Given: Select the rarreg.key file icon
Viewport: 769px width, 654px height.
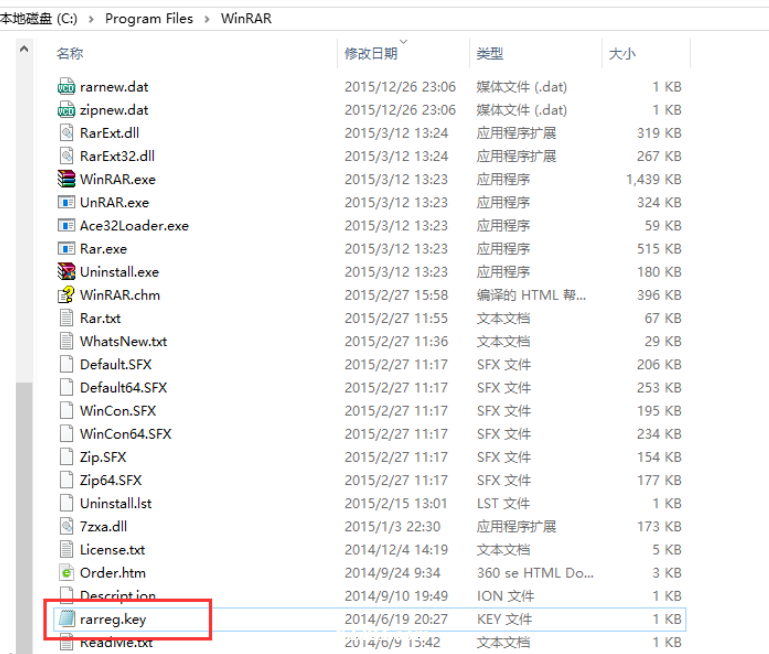Looking at the screenshot, I should (x=66, y=619).
